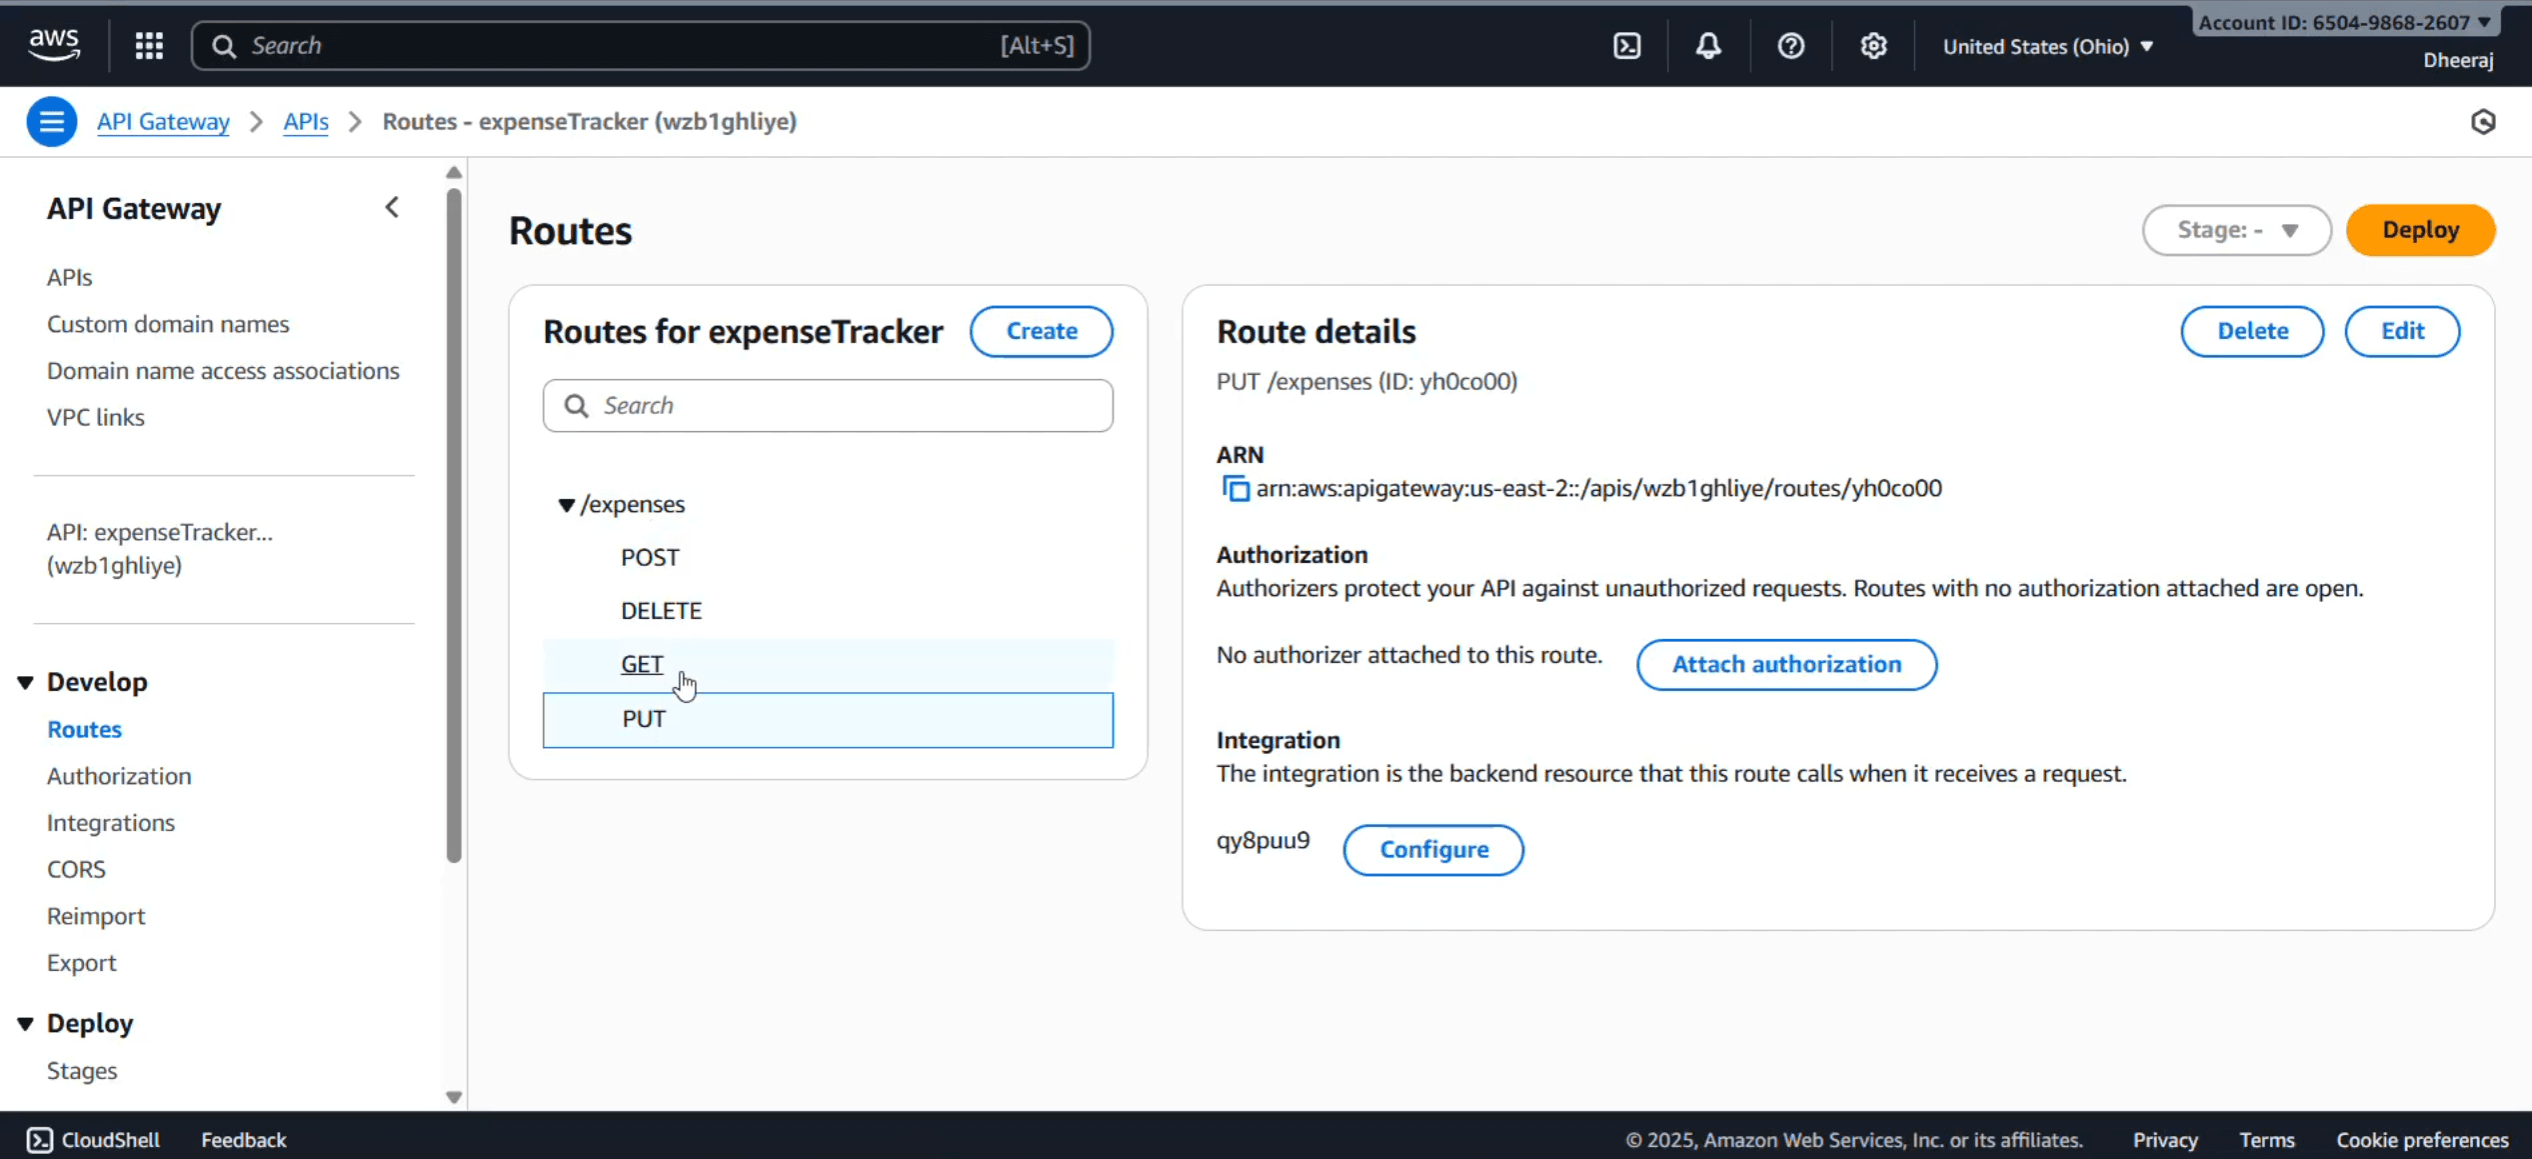Collapse the /expenses route tree
The width and height of the screenshot is (2532, 1159).
click(x=566, y=505)
